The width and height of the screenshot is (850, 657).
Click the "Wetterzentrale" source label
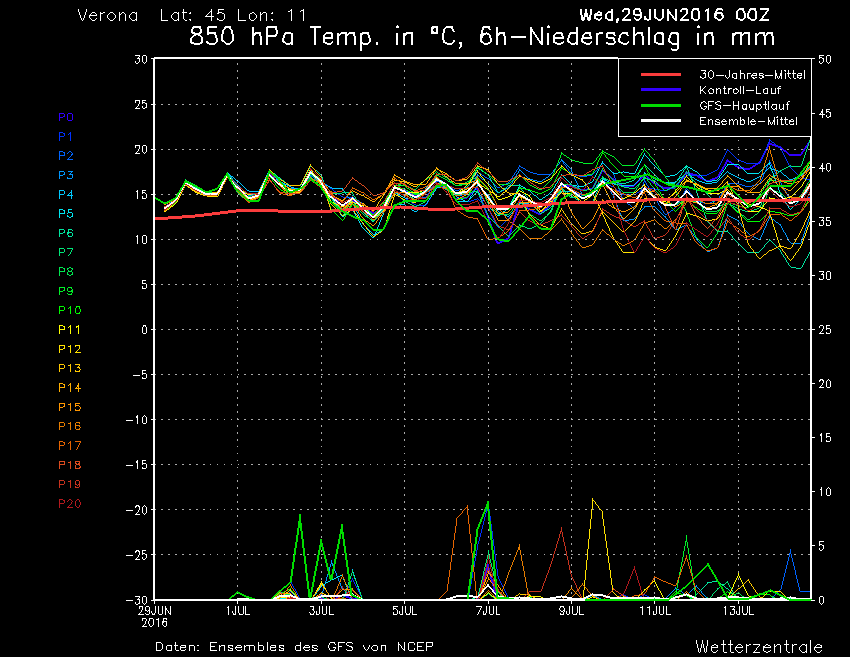click(759, 647)
